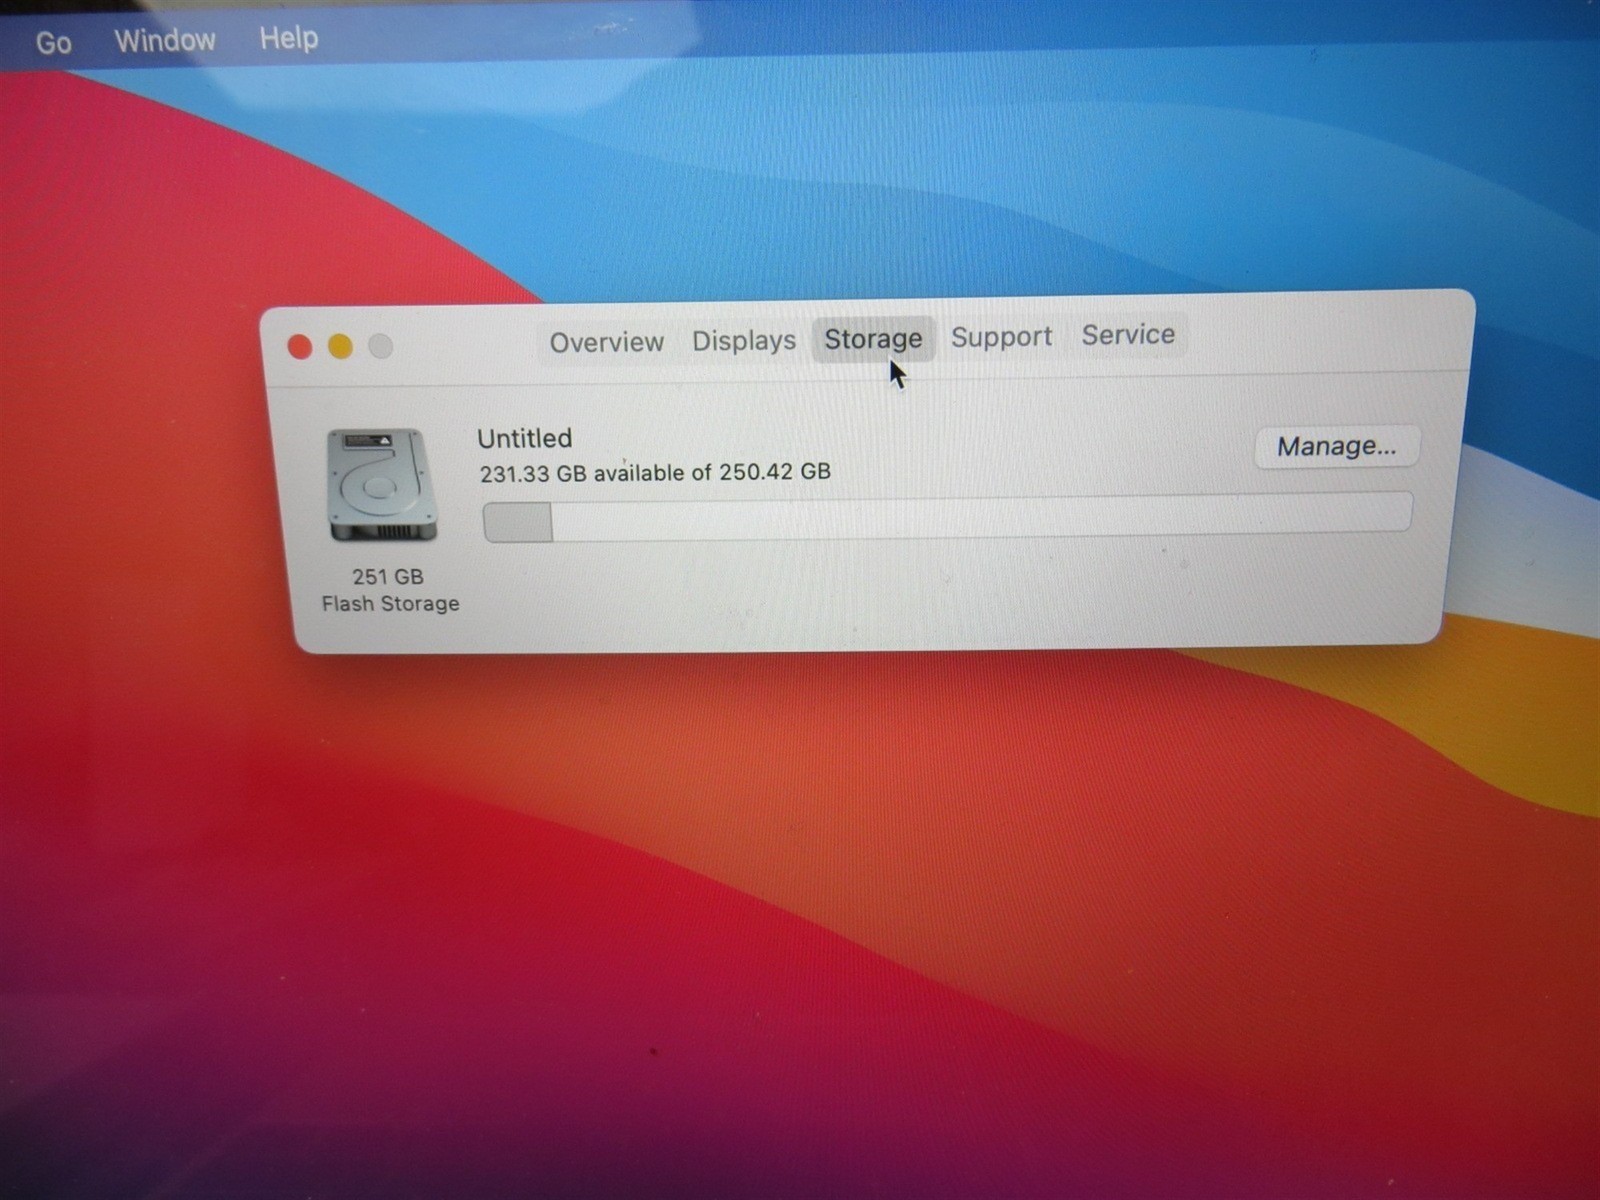Click the "Flash Storage" label

pos(390,604)
